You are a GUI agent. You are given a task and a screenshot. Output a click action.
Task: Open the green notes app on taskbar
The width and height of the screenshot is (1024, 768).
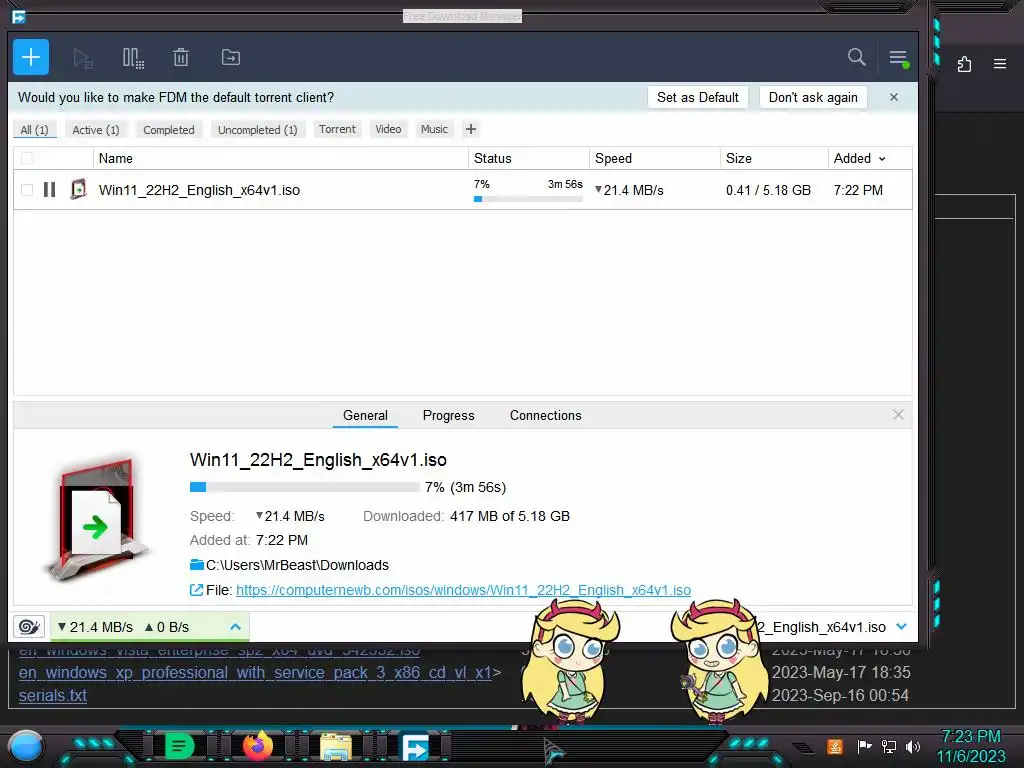point(179,746)
